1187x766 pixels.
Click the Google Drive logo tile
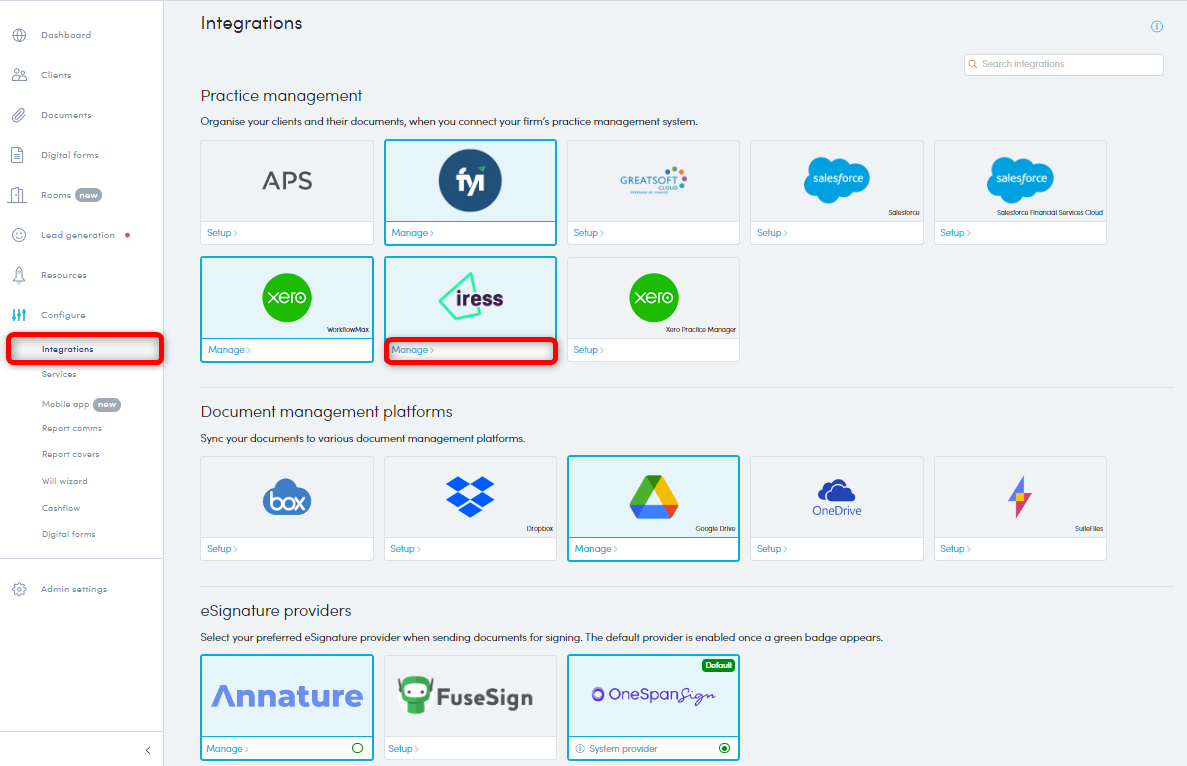[653, 497]
